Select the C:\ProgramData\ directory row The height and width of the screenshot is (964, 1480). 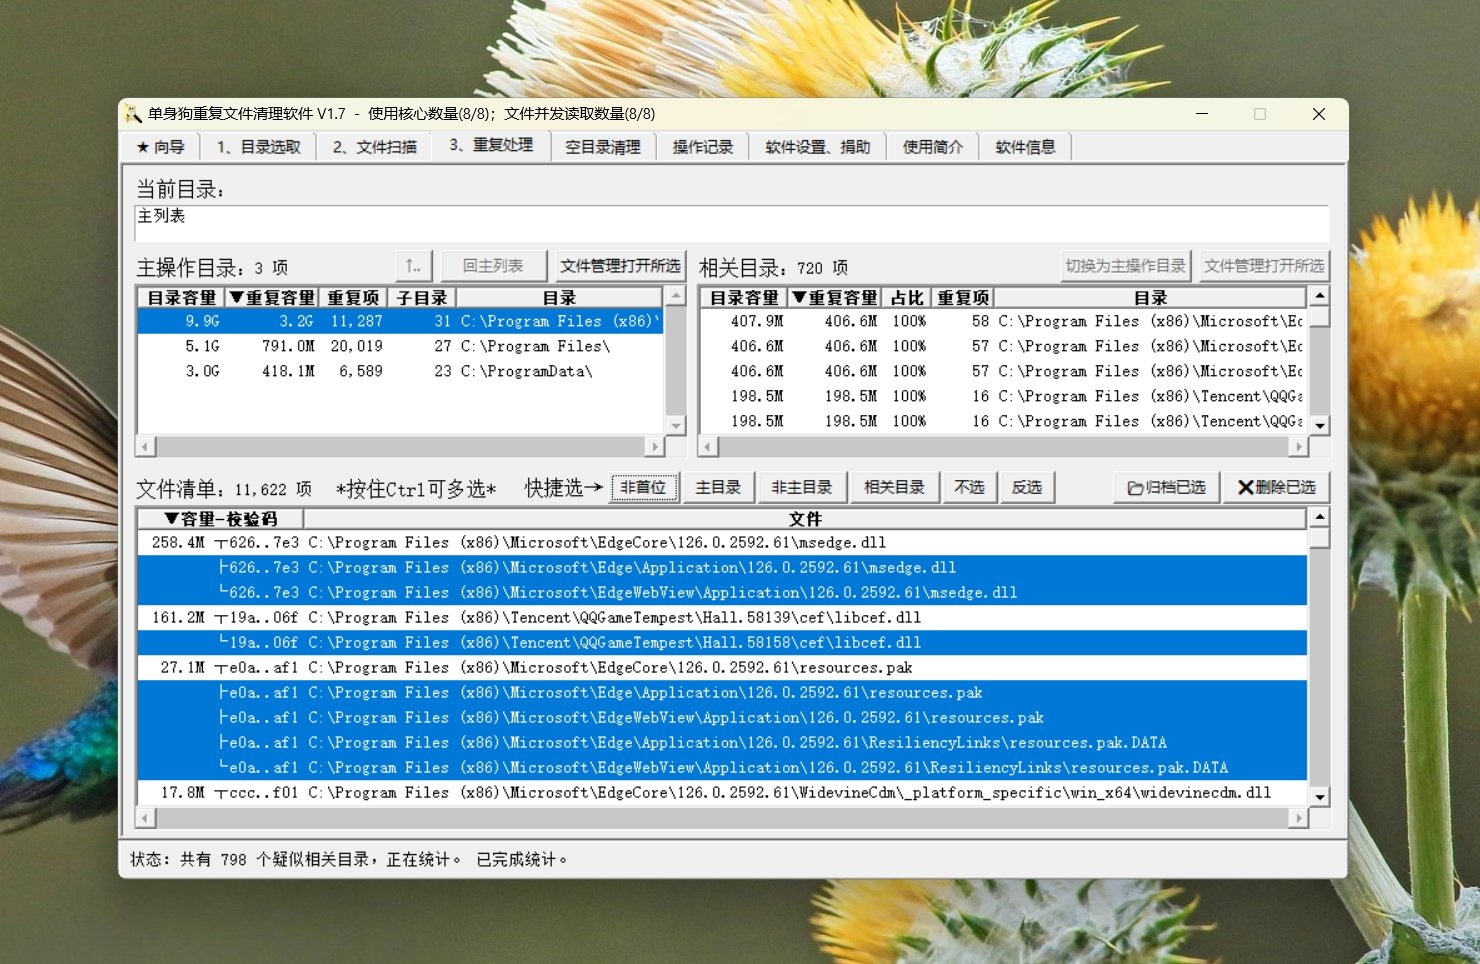tap(400, 371)
